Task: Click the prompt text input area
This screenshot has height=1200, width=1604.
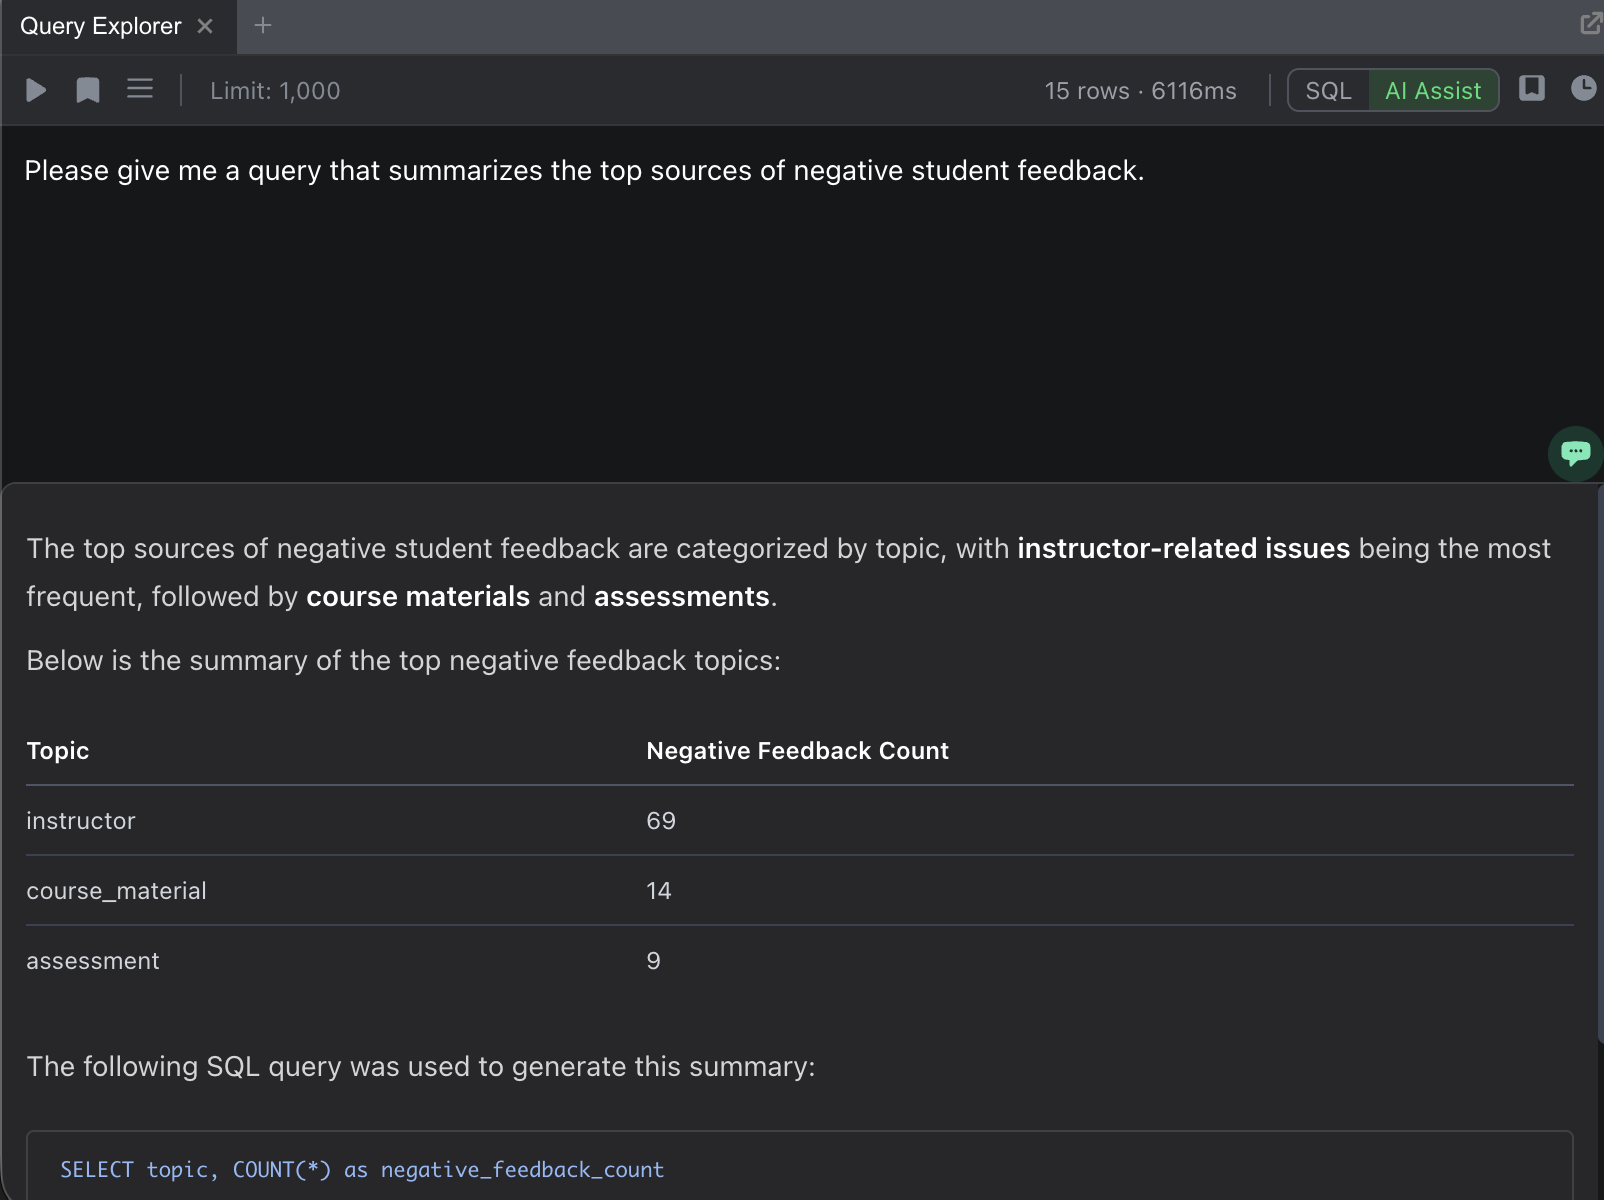Action: click(x=800, y=304)
